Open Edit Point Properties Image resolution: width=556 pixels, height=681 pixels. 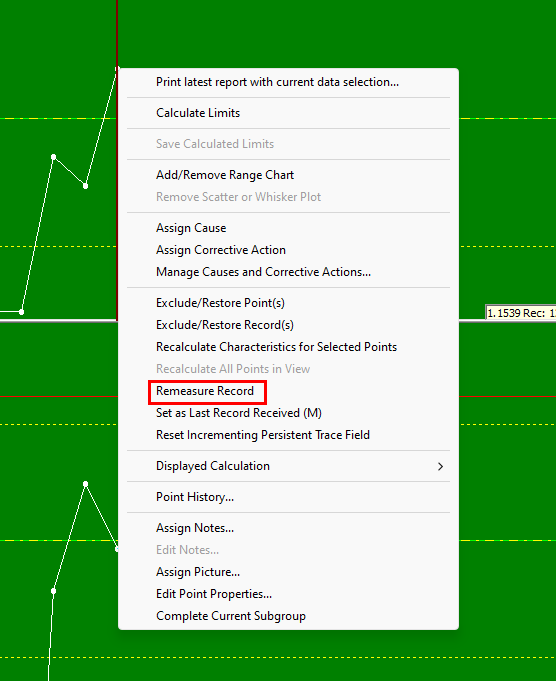pyautogui.click(x=288, y=594)
